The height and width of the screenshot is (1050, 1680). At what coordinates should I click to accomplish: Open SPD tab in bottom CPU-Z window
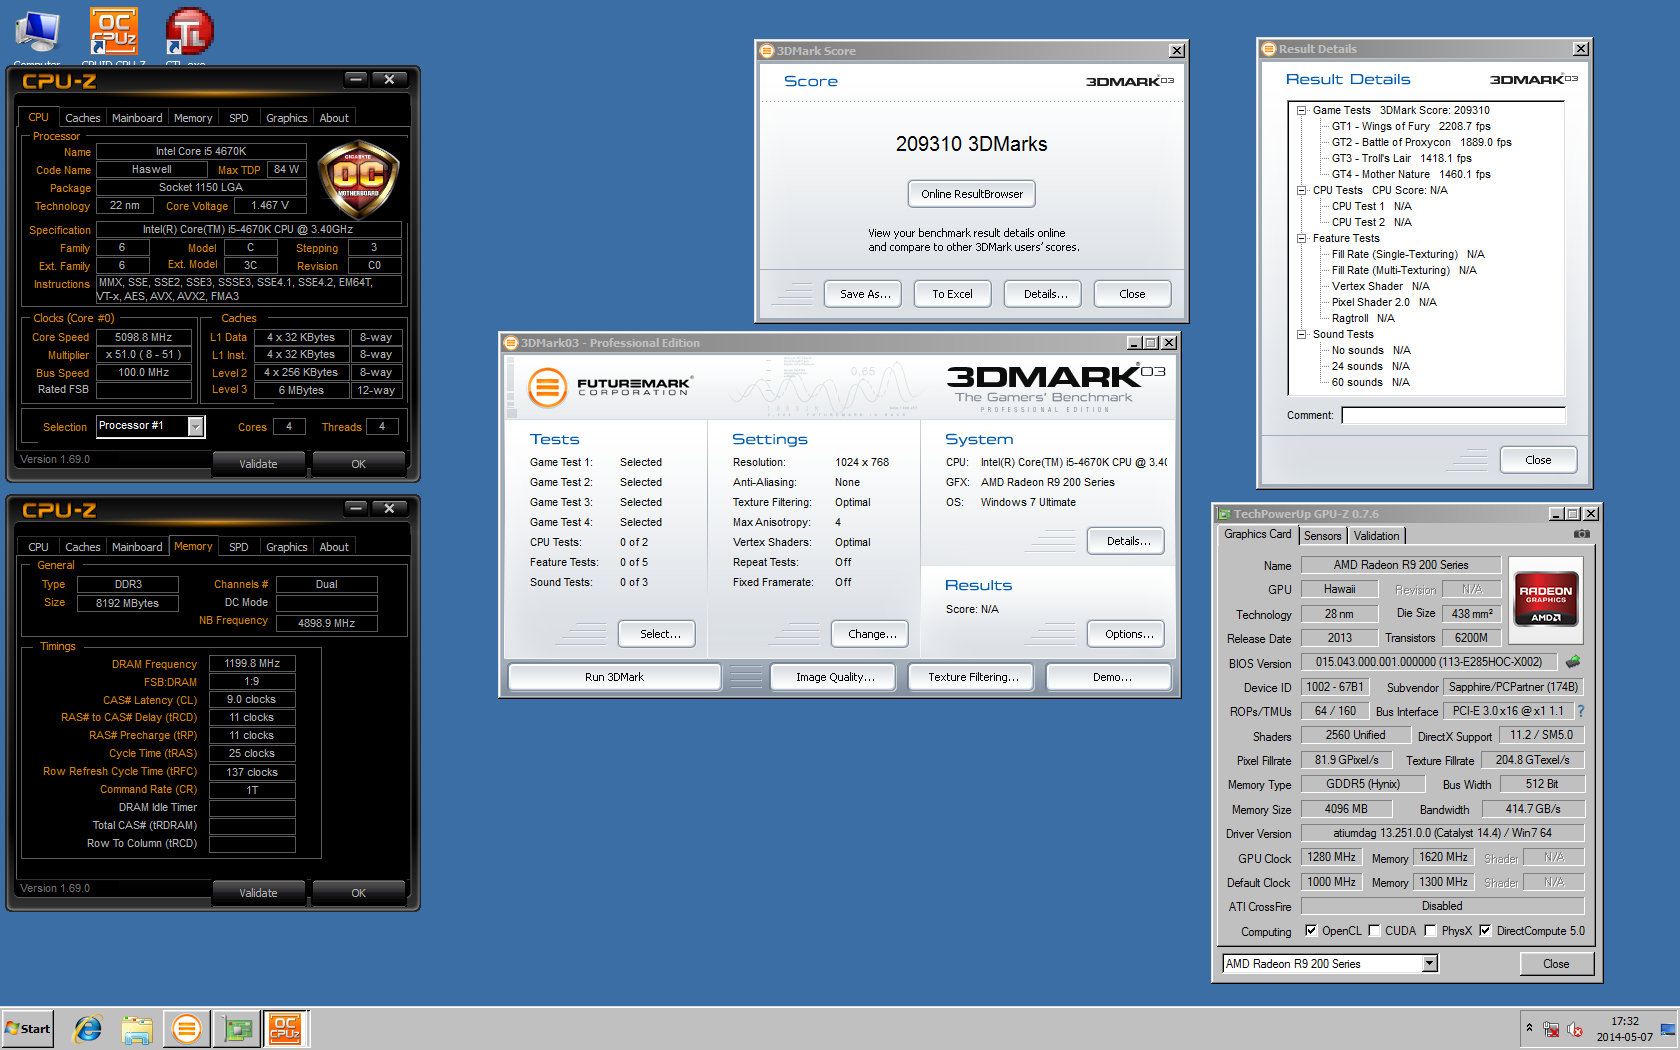point(239,547)
